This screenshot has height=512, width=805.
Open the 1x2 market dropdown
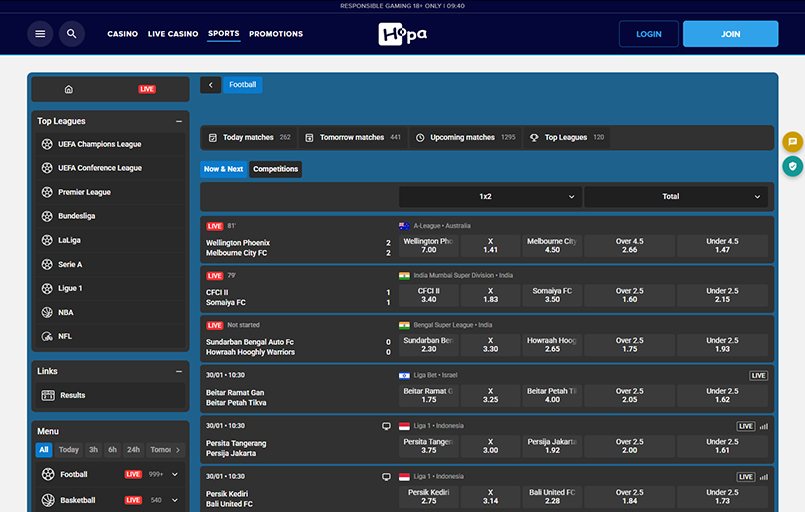coord(490,197)
